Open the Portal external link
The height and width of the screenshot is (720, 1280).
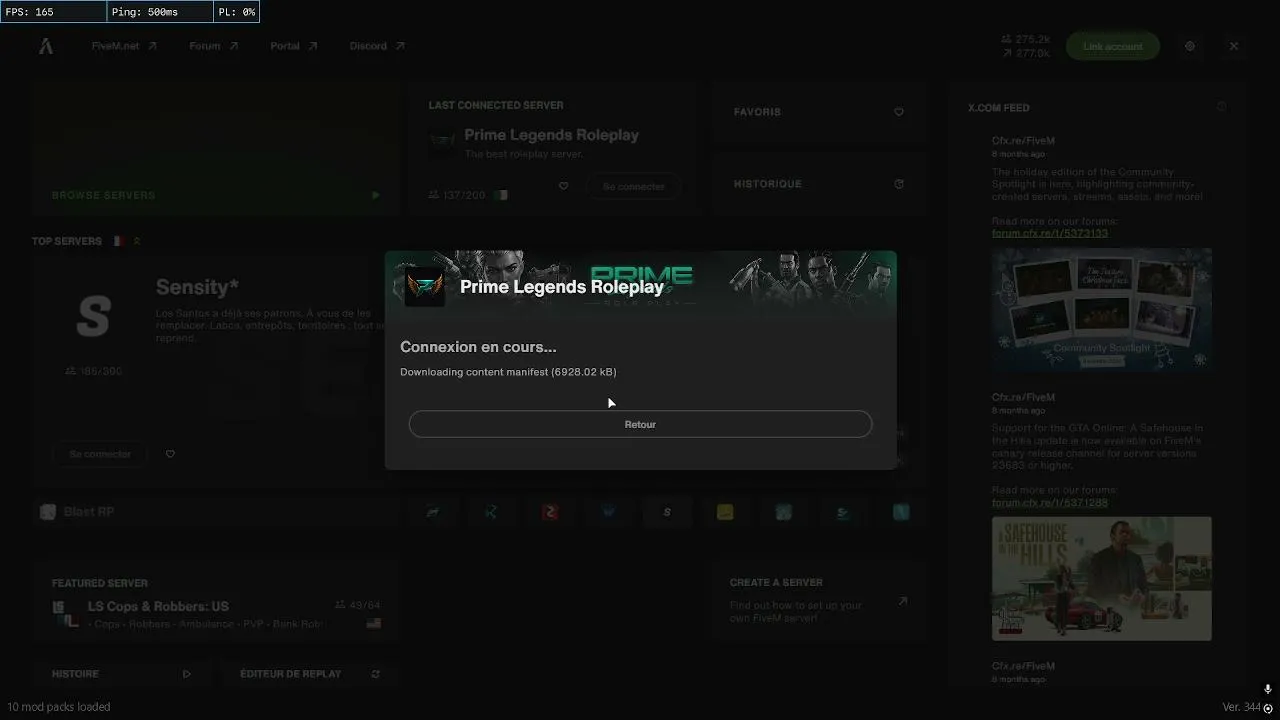[293, 46]
